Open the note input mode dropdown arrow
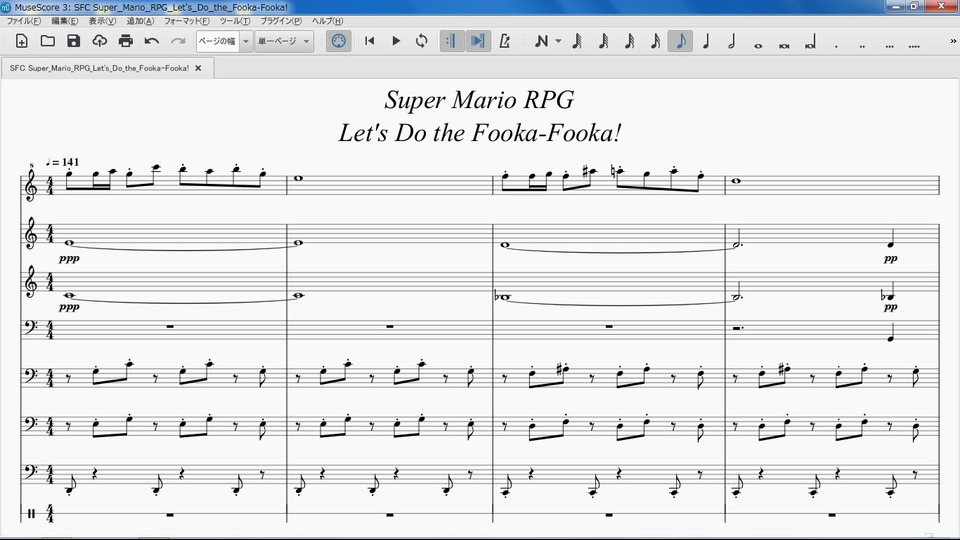This screenshot has height=540, width=960. point(558,41)
